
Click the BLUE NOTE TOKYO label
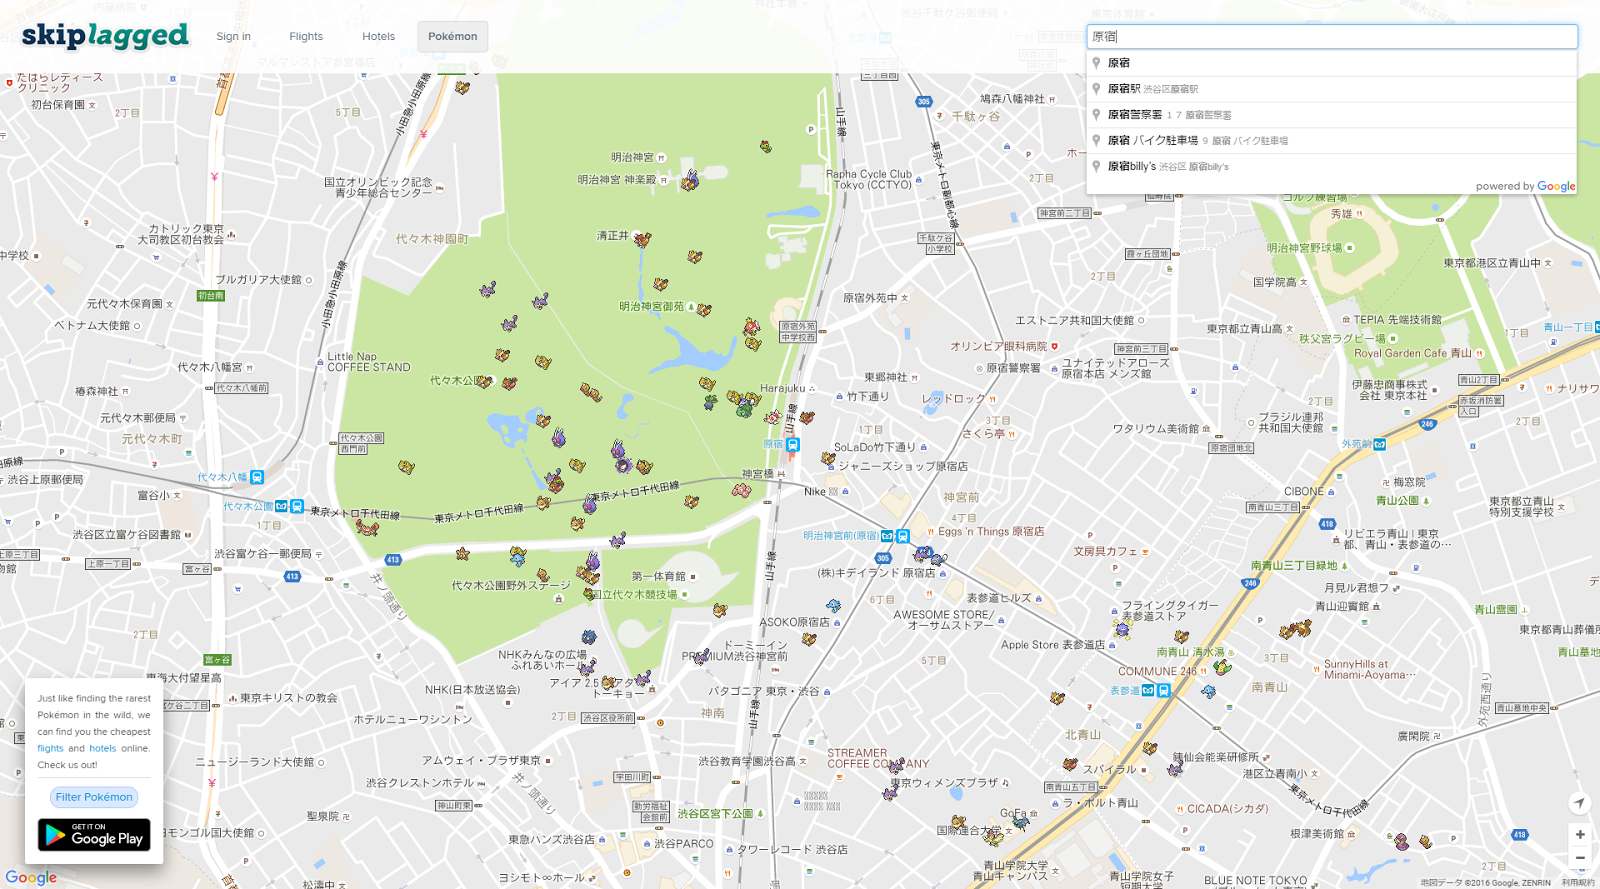(x=1255, y=881)
